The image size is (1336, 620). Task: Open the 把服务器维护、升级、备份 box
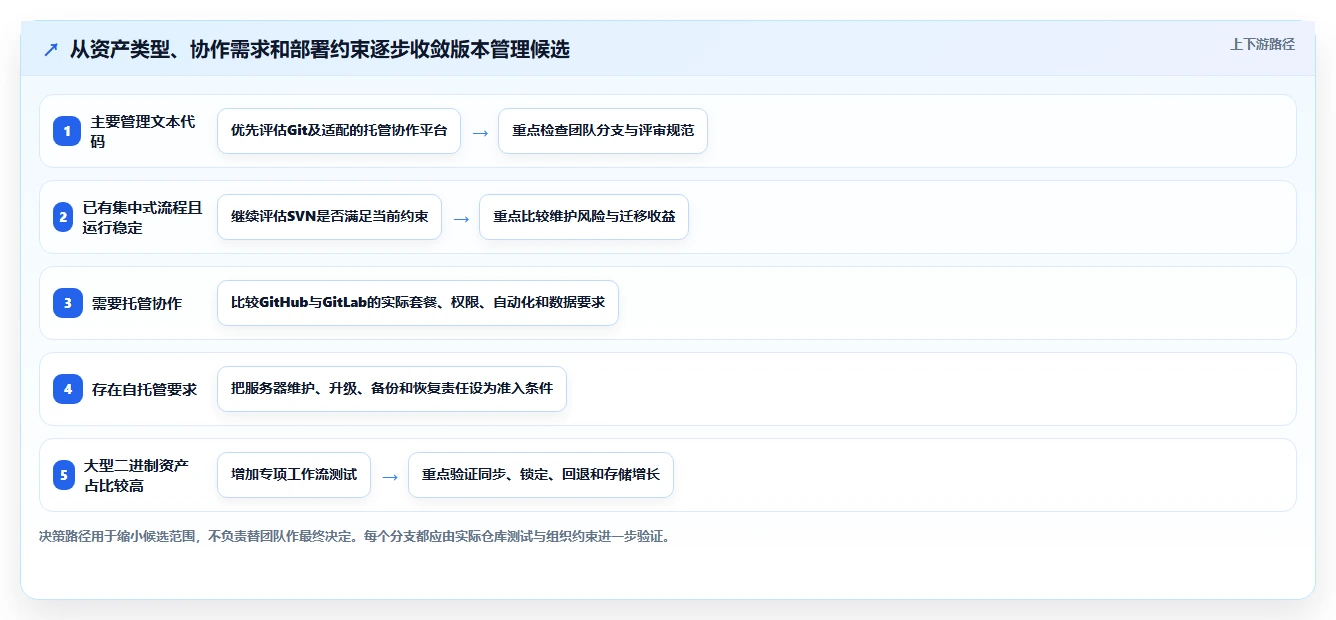pyautogui.click(x=392, y=389)
